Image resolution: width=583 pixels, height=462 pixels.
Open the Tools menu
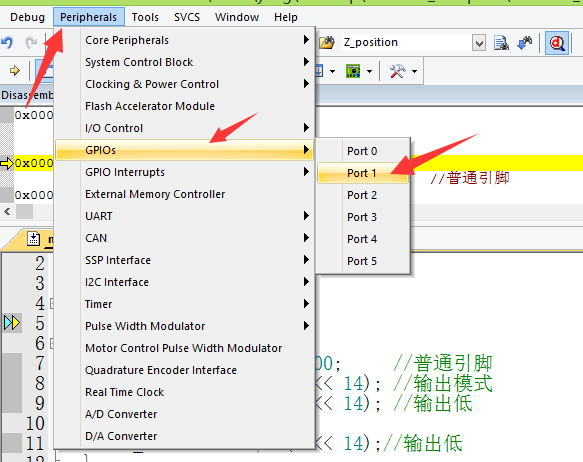pyautogui.click(x=145, y=17)
